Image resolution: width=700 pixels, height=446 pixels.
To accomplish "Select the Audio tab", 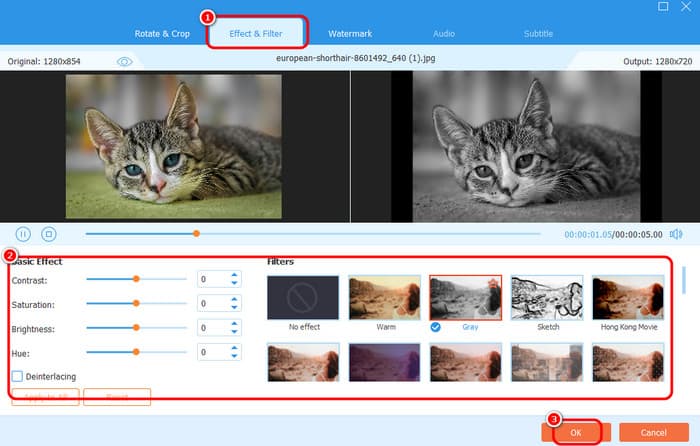I will pos(444,34).
